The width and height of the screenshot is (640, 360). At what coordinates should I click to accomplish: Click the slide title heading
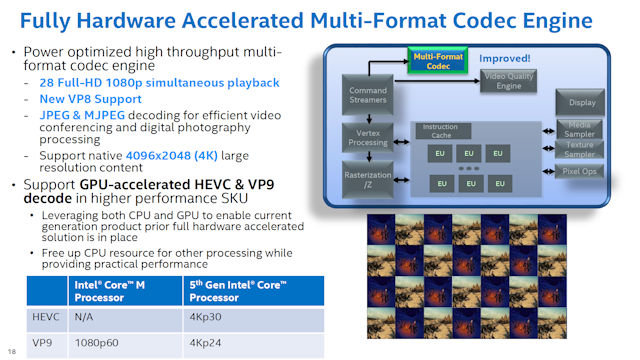click(306, 20)
